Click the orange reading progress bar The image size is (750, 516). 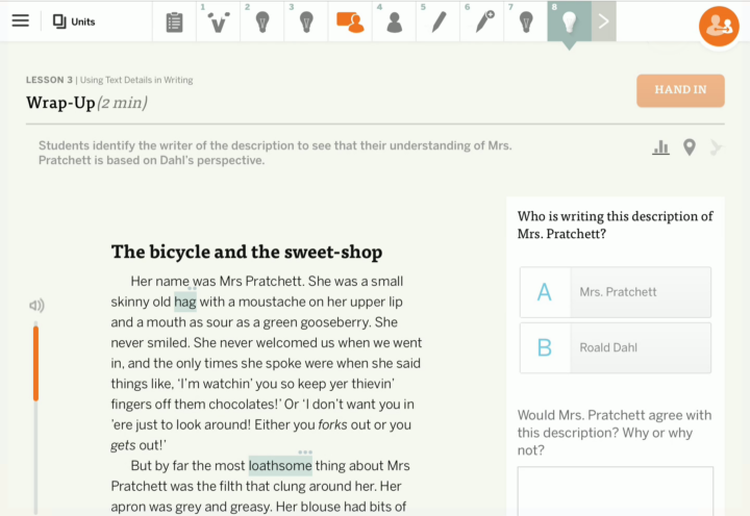tap(36, 363)
